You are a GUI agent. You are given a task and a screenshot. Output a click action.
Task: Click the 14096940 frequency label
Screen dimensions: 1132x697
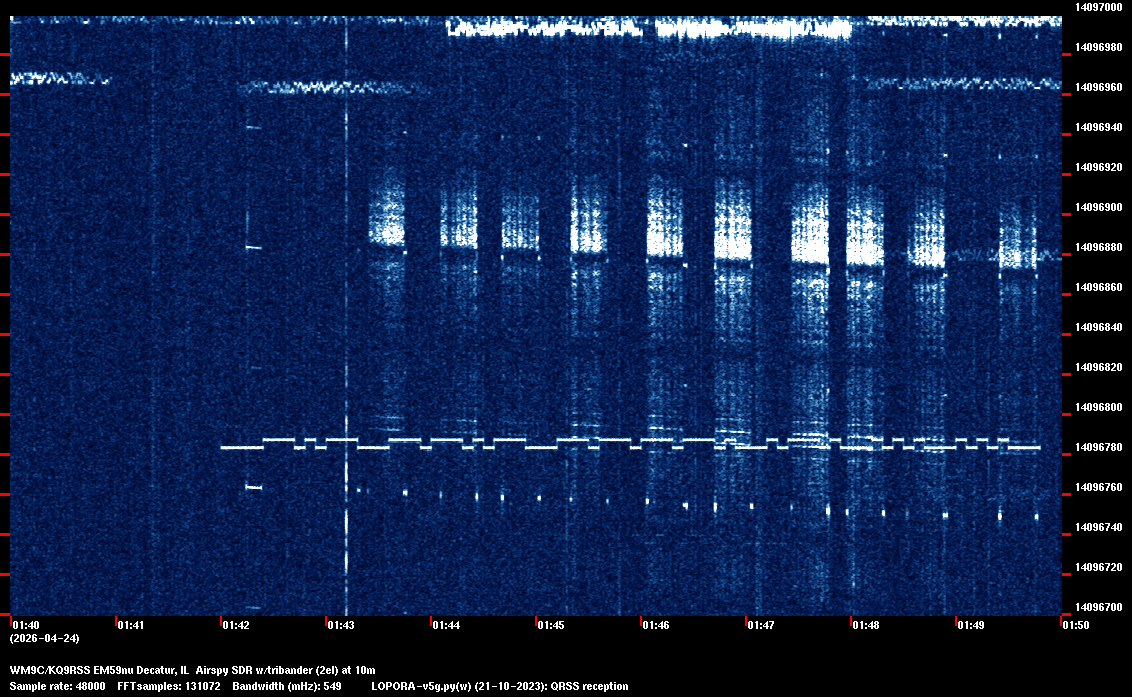(x=1099, y=127)
